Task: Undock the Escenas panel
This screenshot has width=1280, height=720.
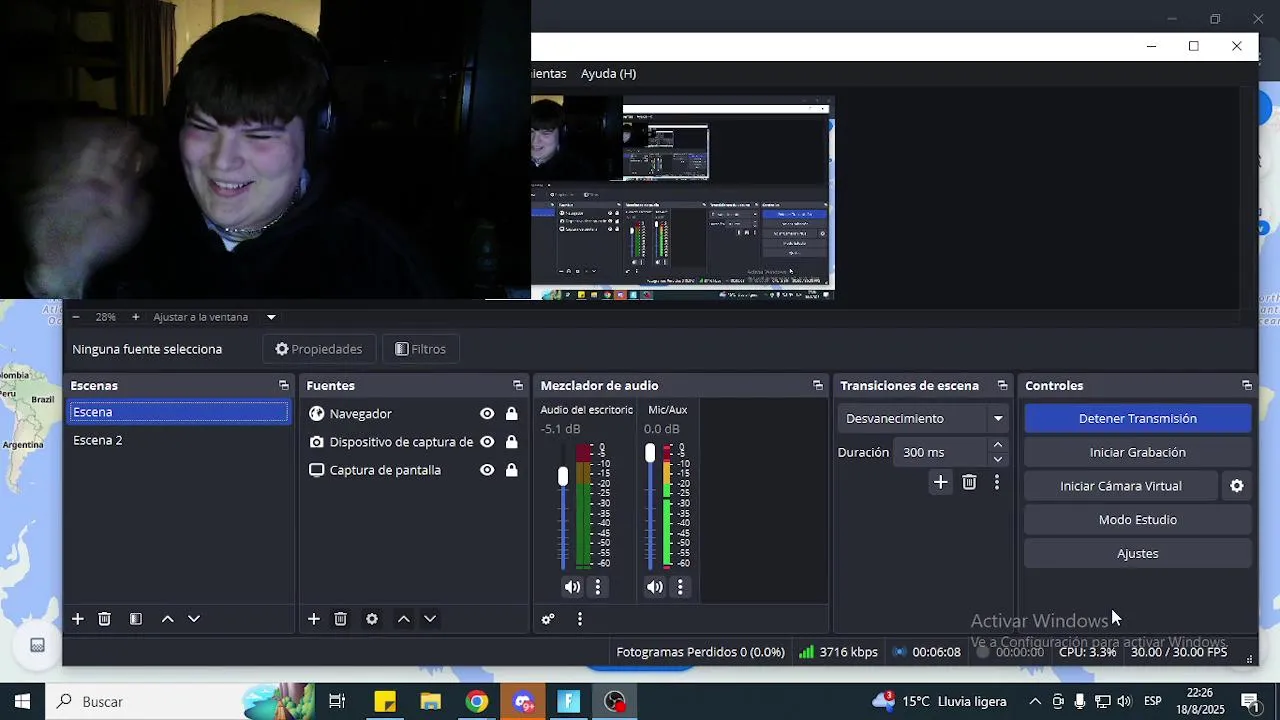Action: 284,386
